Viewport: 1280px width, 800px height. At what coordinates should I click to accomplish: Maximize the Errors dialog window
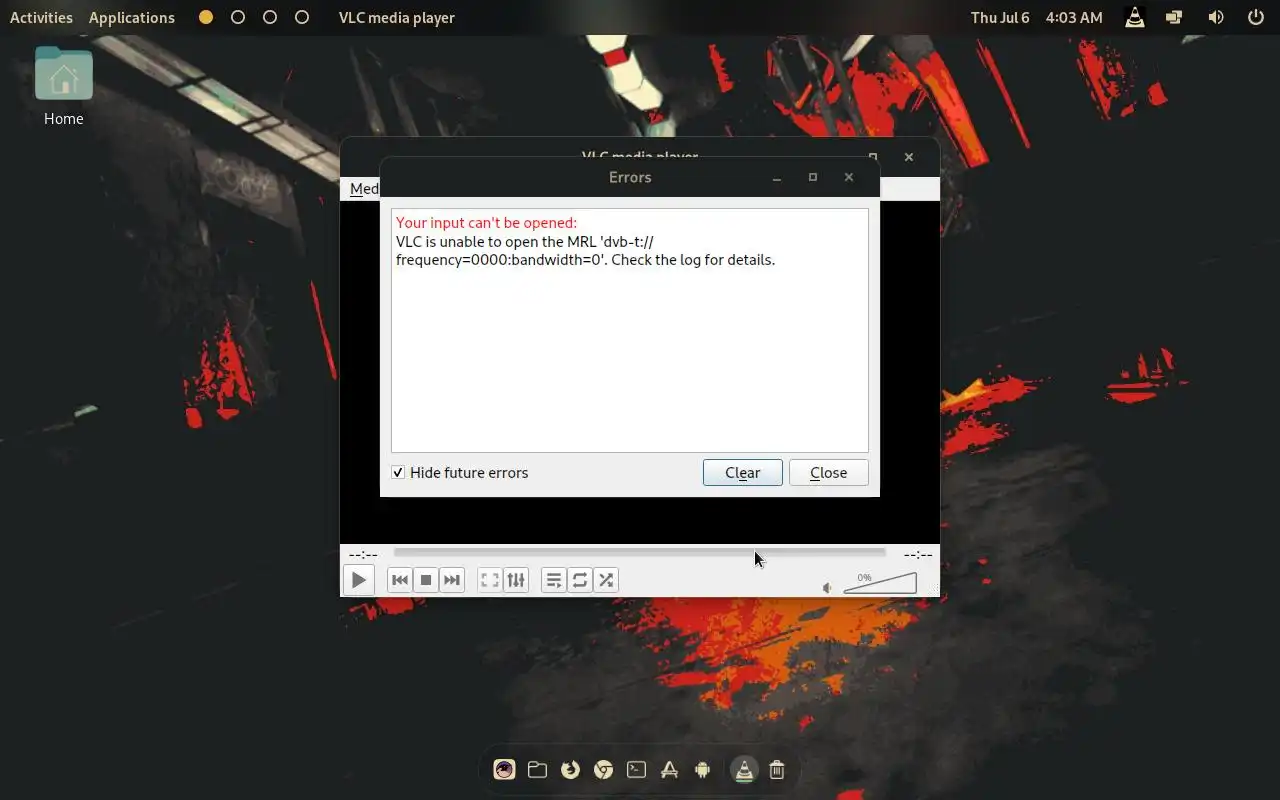coord(813,177)
